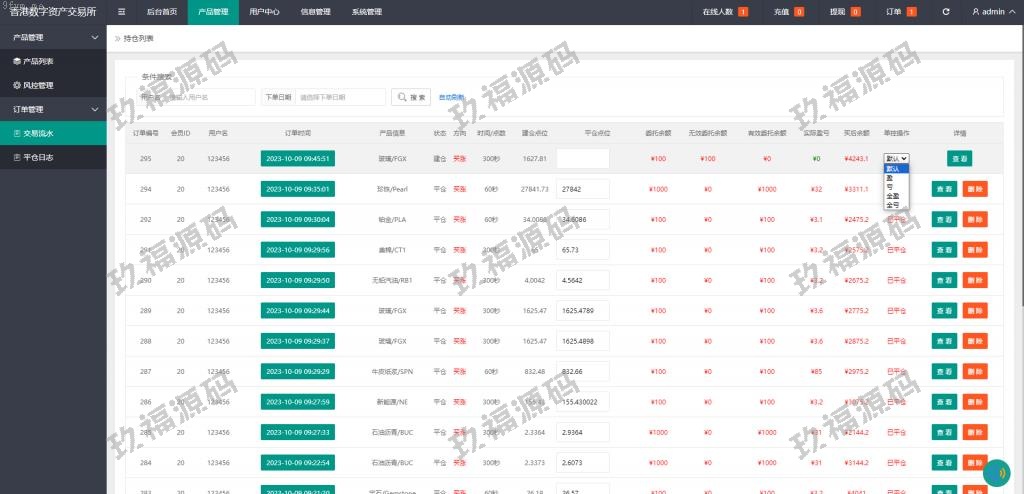
Task: Click the 平仓点位 input for order 295
Action: coord(582,158)
